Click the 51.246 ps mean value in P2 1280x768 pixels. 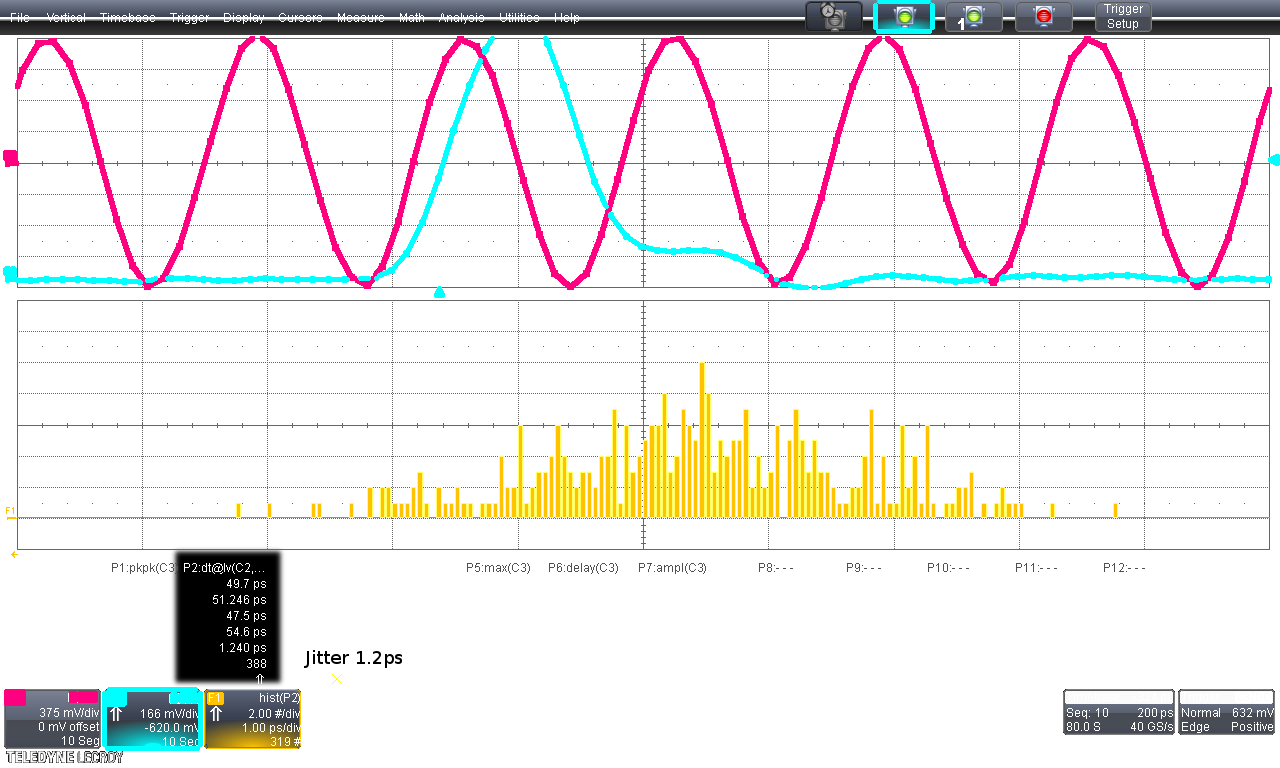click(x=239, y=600)
